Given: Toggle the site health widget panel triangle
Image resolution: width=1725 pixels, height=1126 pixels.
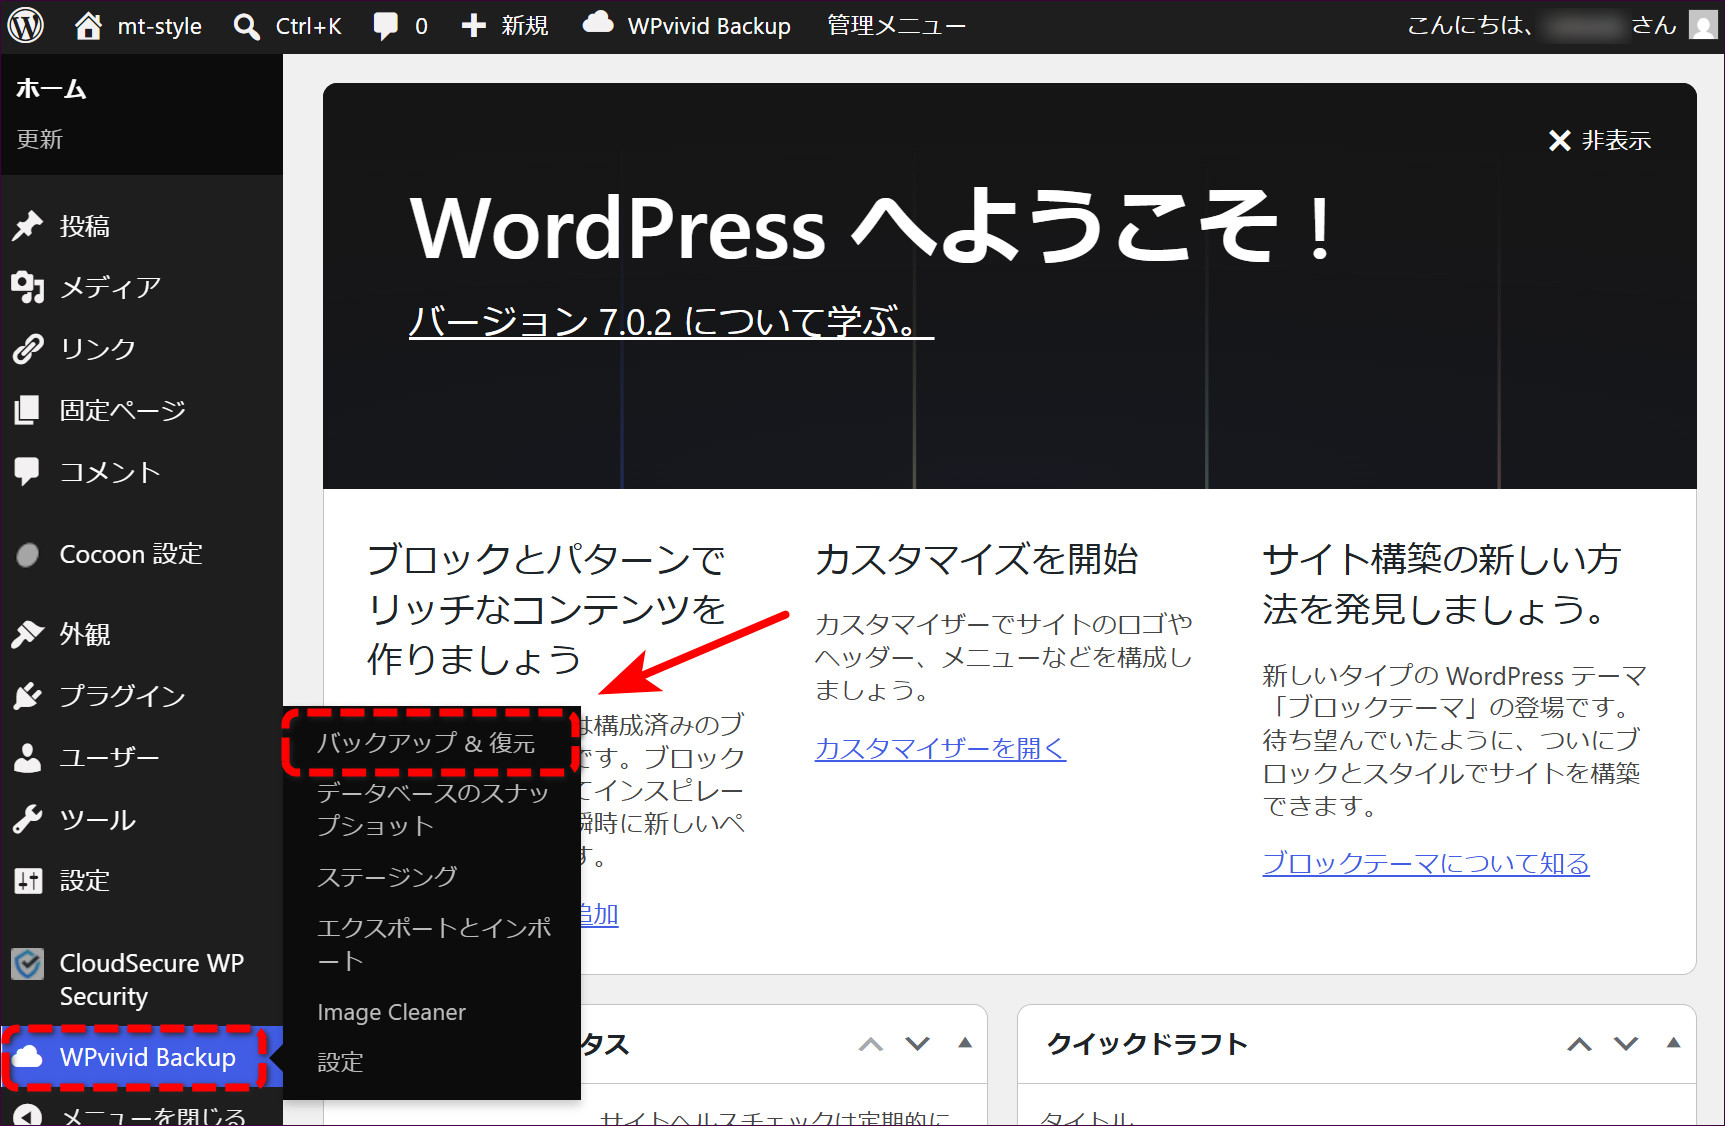Looking at the screenshot, I should tap(965, 1043).
